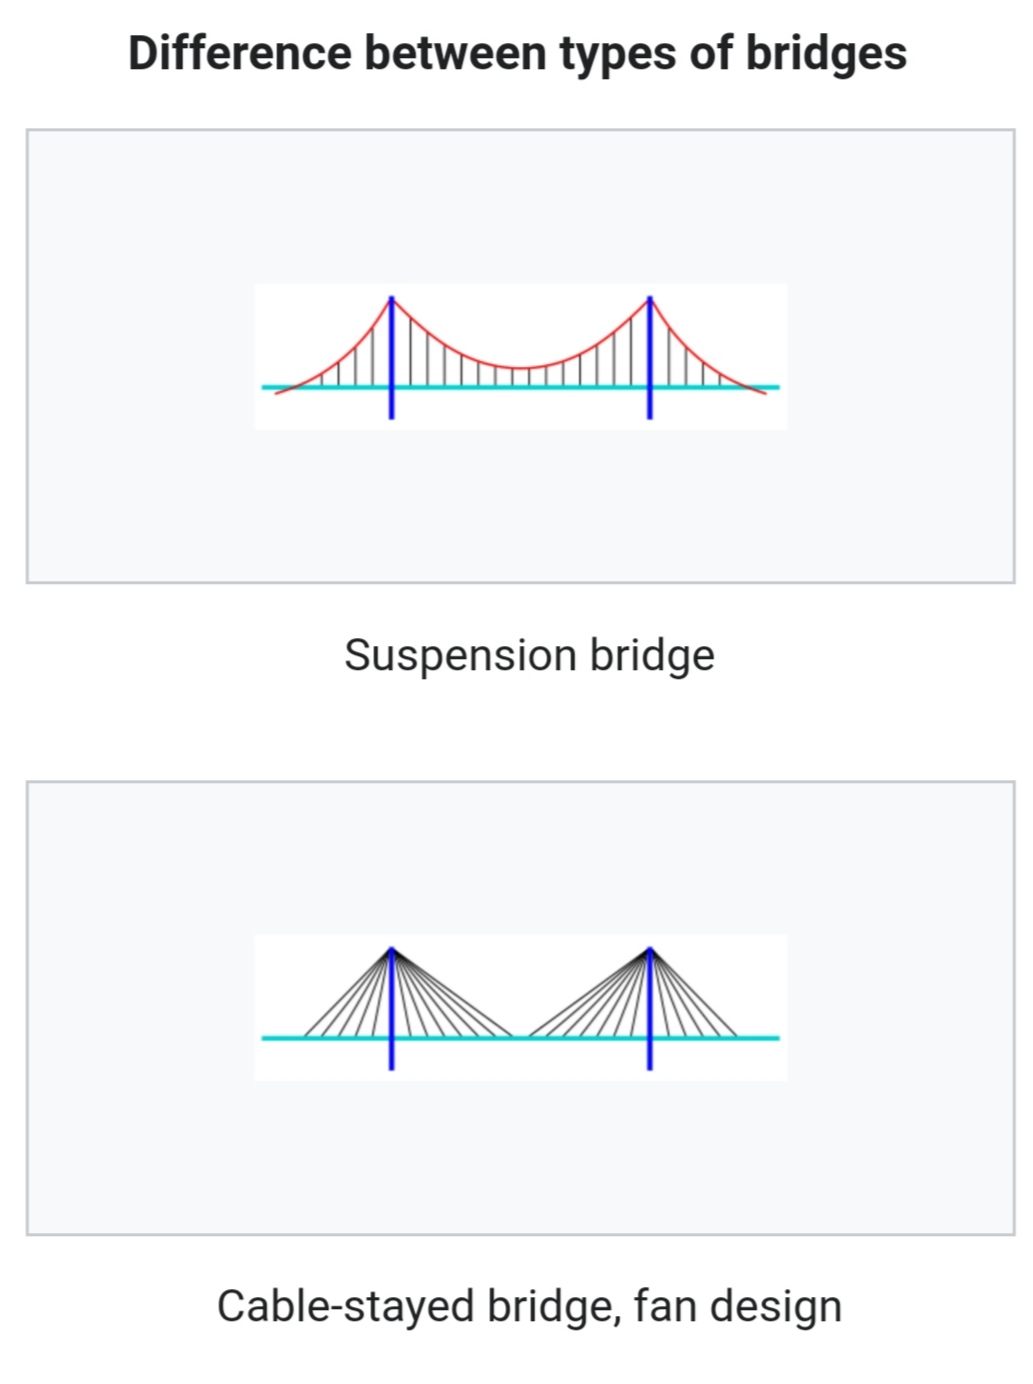Click the red main cable's lowest midpoint

pos(521,368)
